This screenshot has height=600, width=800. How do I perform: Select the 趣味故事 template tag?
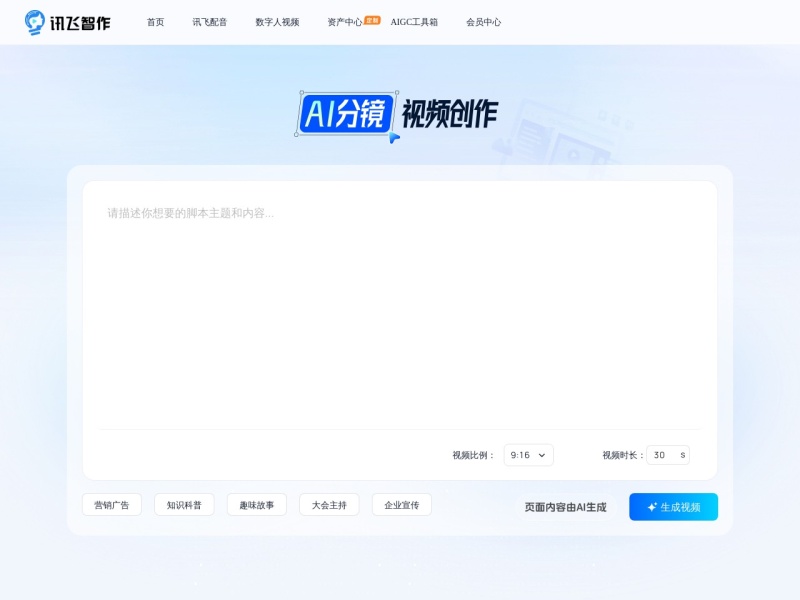[x=257, y=505]
